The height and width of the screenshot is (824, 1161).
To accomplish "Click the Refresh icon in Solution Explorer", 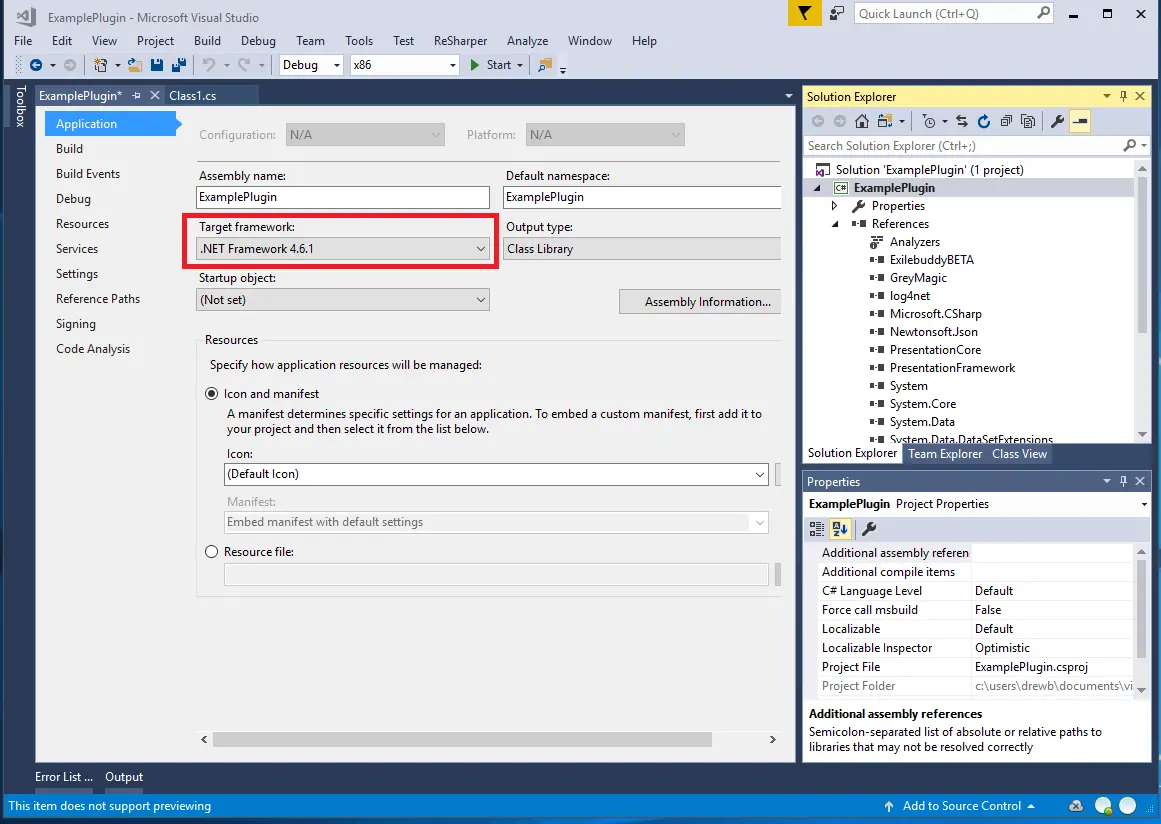I will (983, 121).
